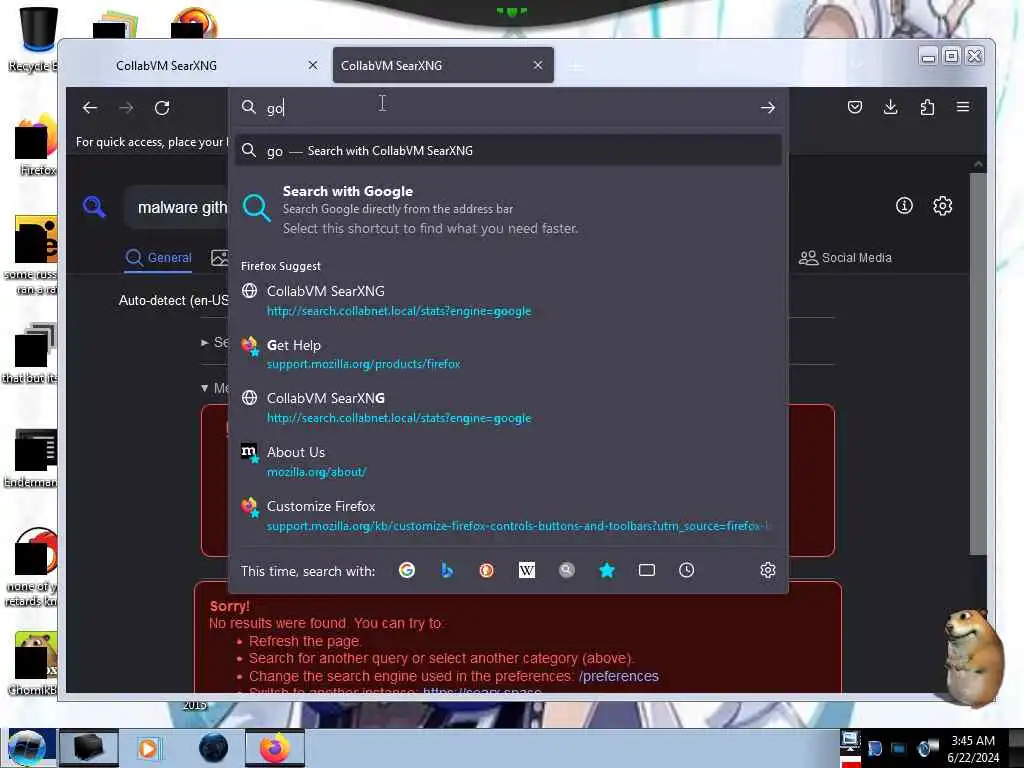The width and height of the screenshot is (1024, 768).
Task: Open the Customize Firefox suggestion
Action: [508, 515]
